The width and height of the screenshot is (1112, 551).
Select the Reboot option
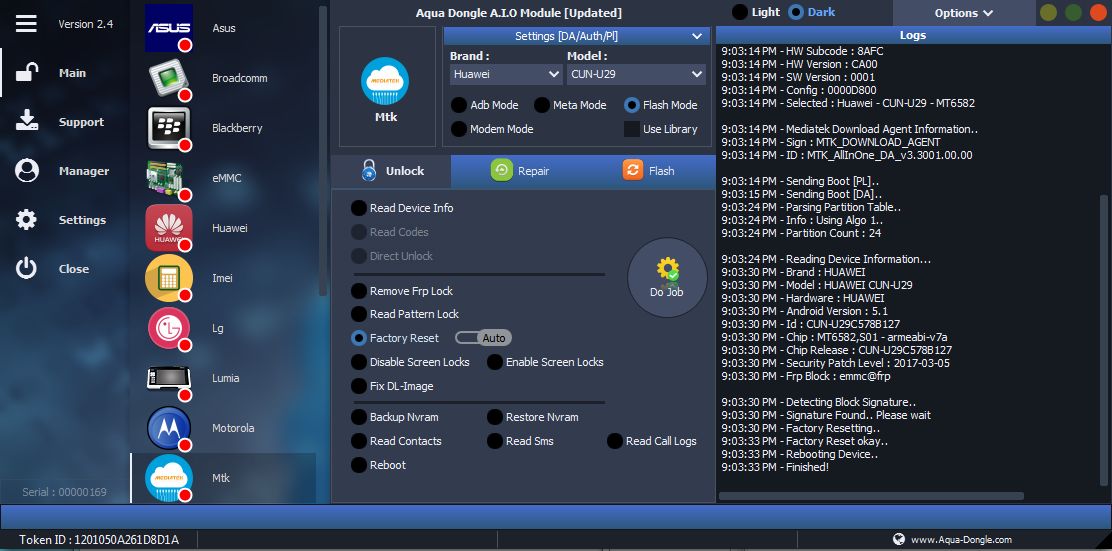click(x=379, y=465)
